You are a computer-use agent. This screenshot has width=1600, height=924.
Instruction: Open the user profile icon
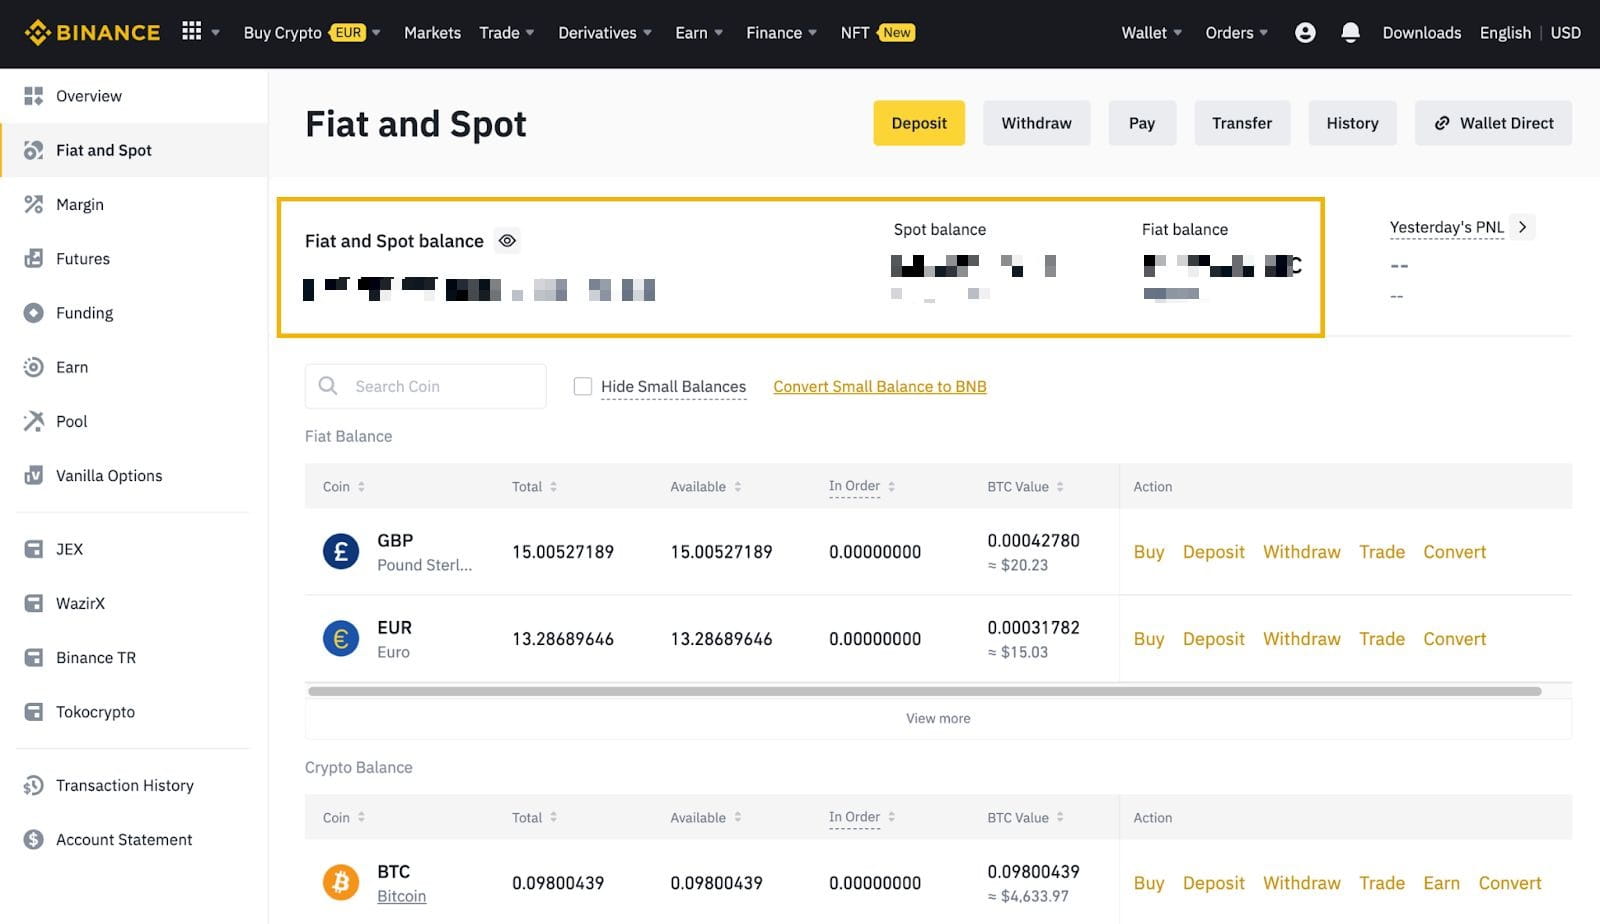click(x=1305, y=33)
